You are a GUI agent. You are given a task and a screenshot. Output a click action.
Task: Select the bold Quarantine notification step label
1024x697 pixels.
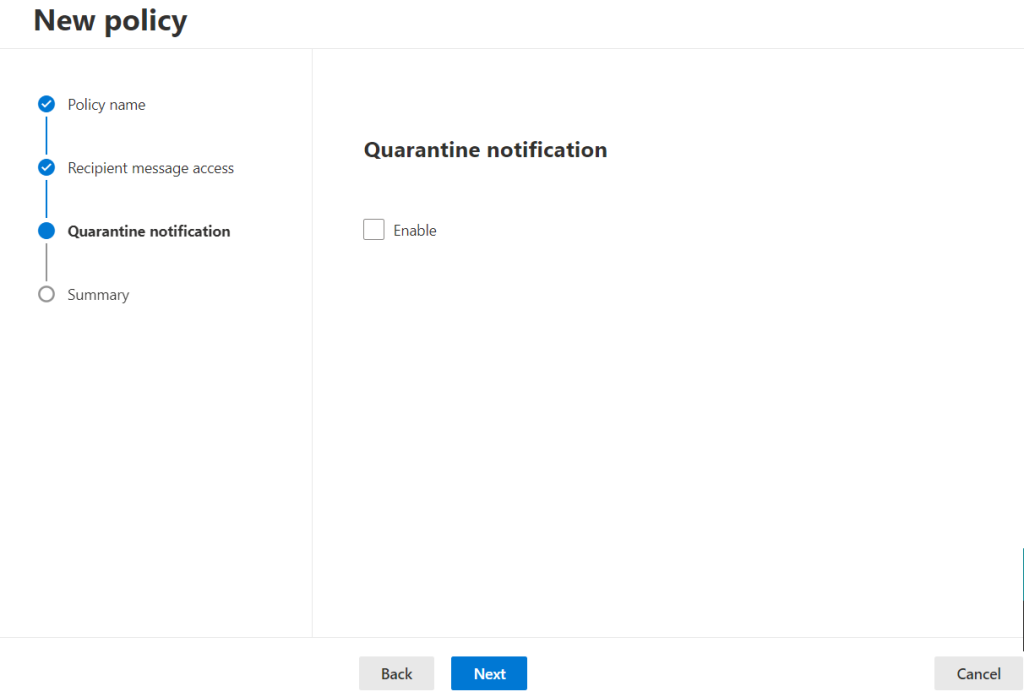148,231
